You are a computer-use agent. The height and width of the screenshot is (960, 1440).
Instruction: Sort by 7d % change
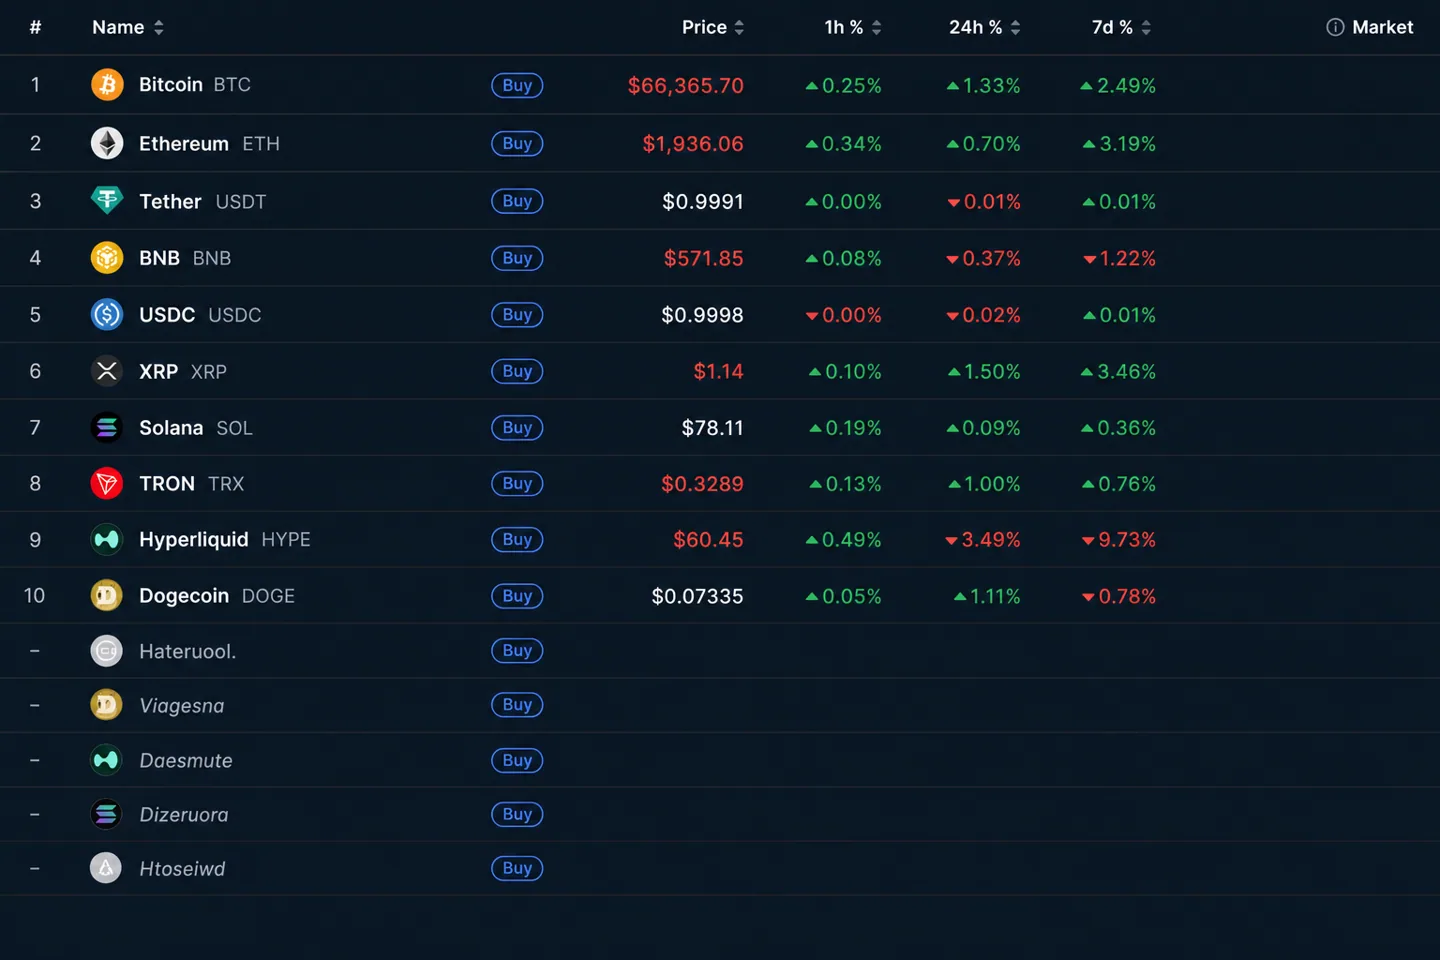(x=1122, y=27)
